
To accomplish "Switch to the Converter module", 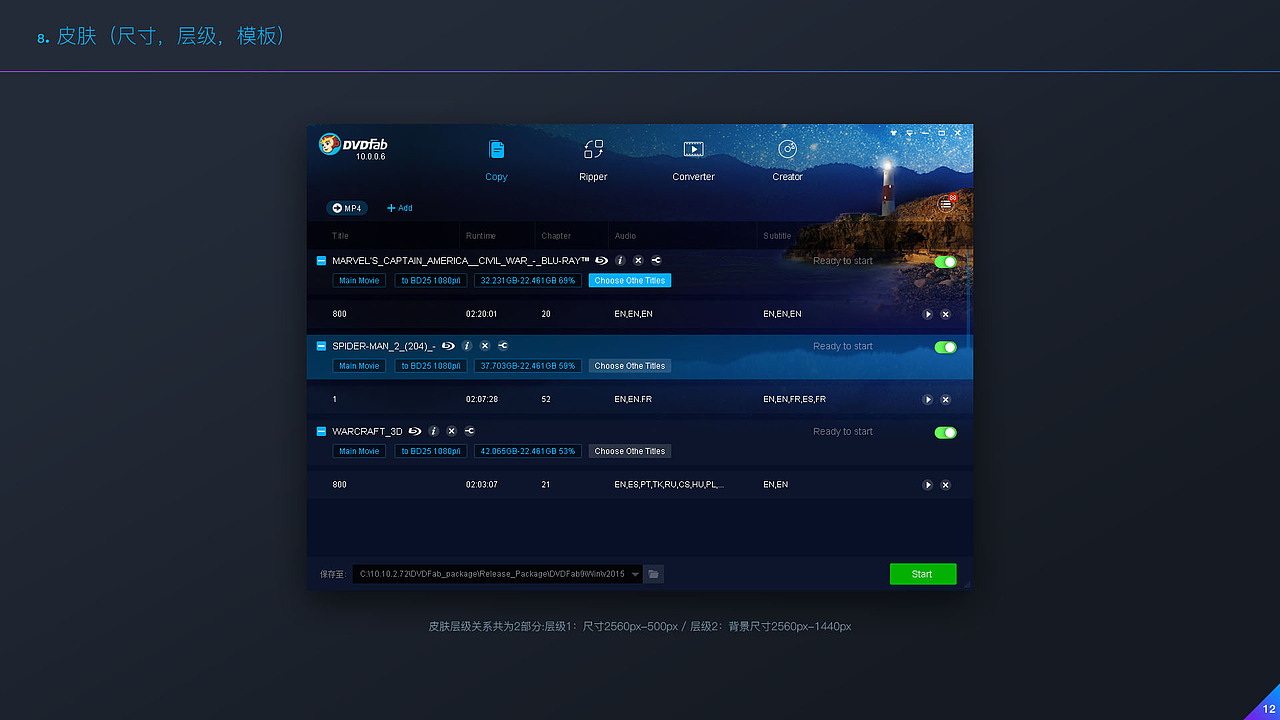I will (x=693, y=160).
